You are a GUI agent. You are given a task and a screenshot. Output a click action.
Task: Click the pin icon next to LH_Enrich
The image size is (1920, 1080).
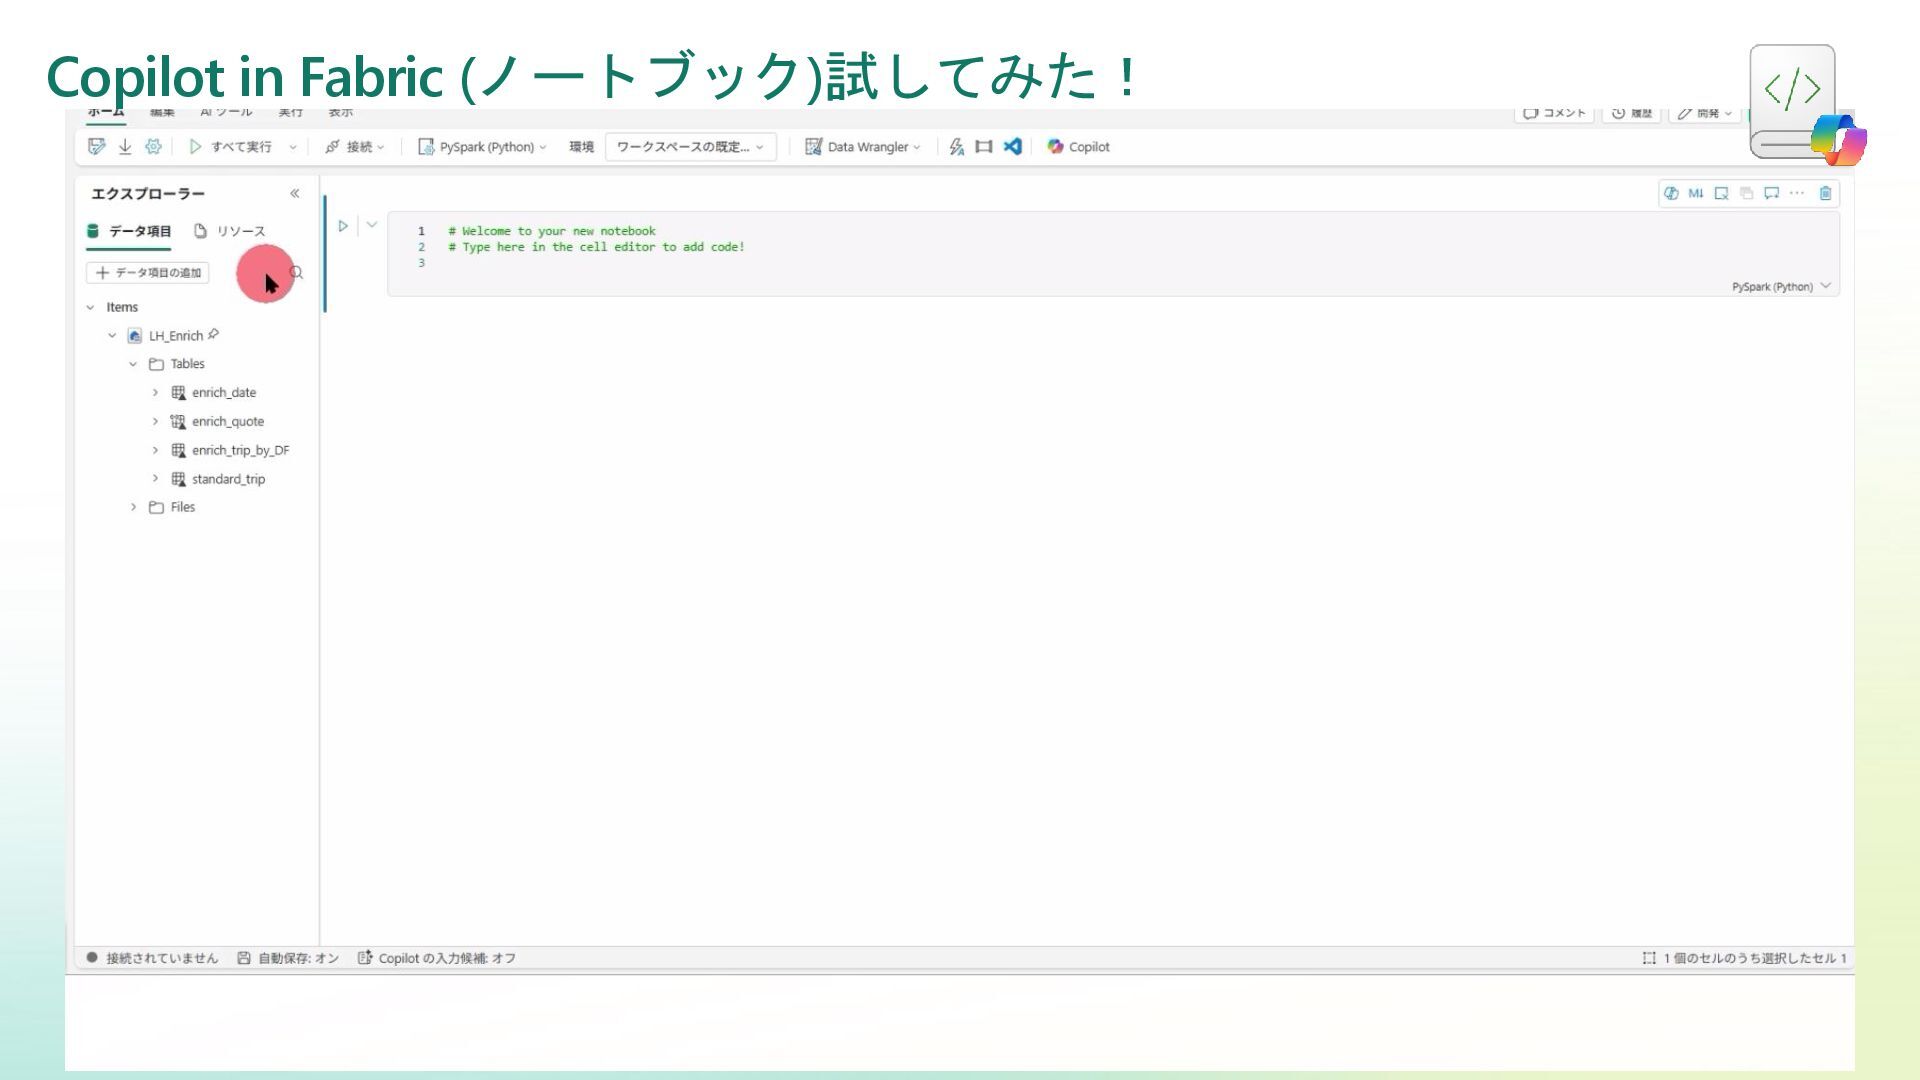tap(213, 334)
